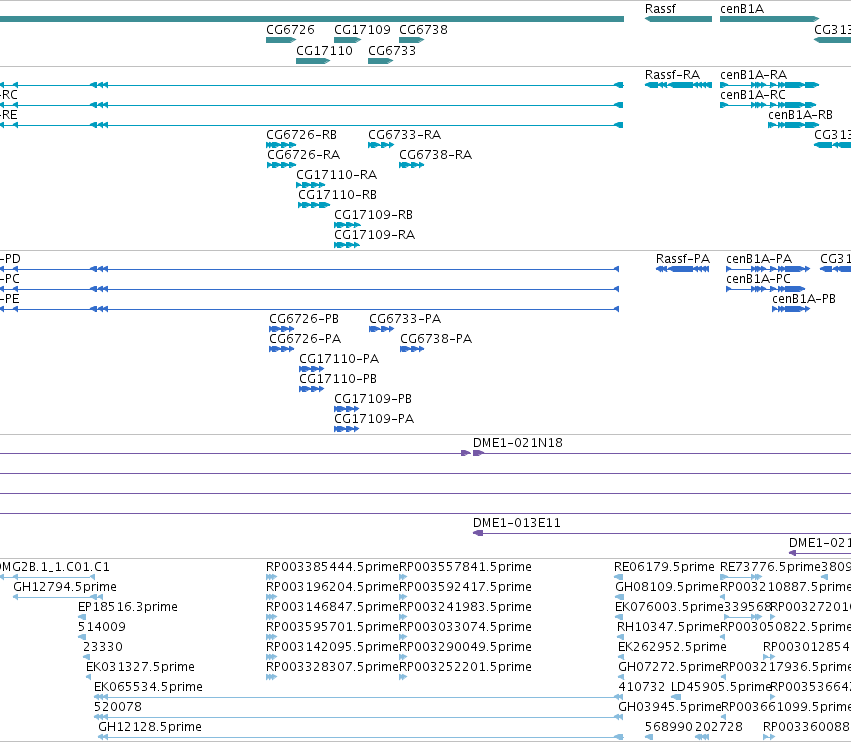Select the EP18516.3prime EST
The height and width of the screenshot is (742, 851).
coord(81,617)
